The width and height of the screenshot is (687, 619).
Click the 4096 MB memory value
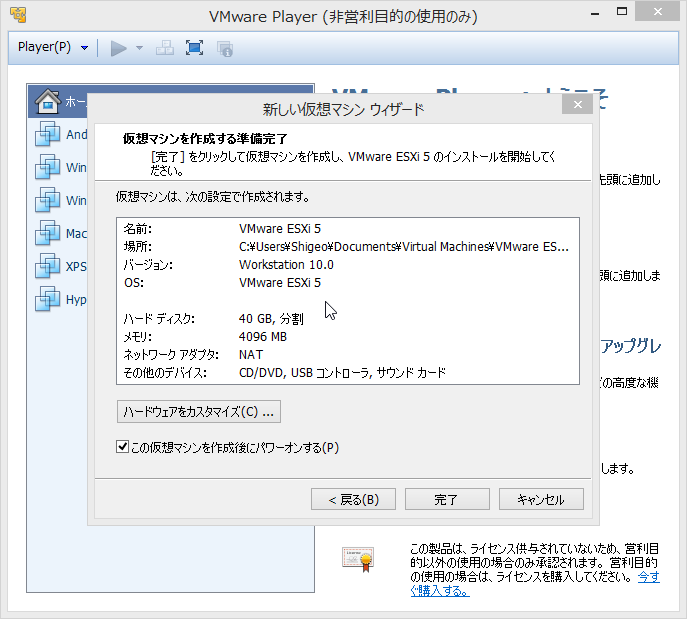pos(262,336)
